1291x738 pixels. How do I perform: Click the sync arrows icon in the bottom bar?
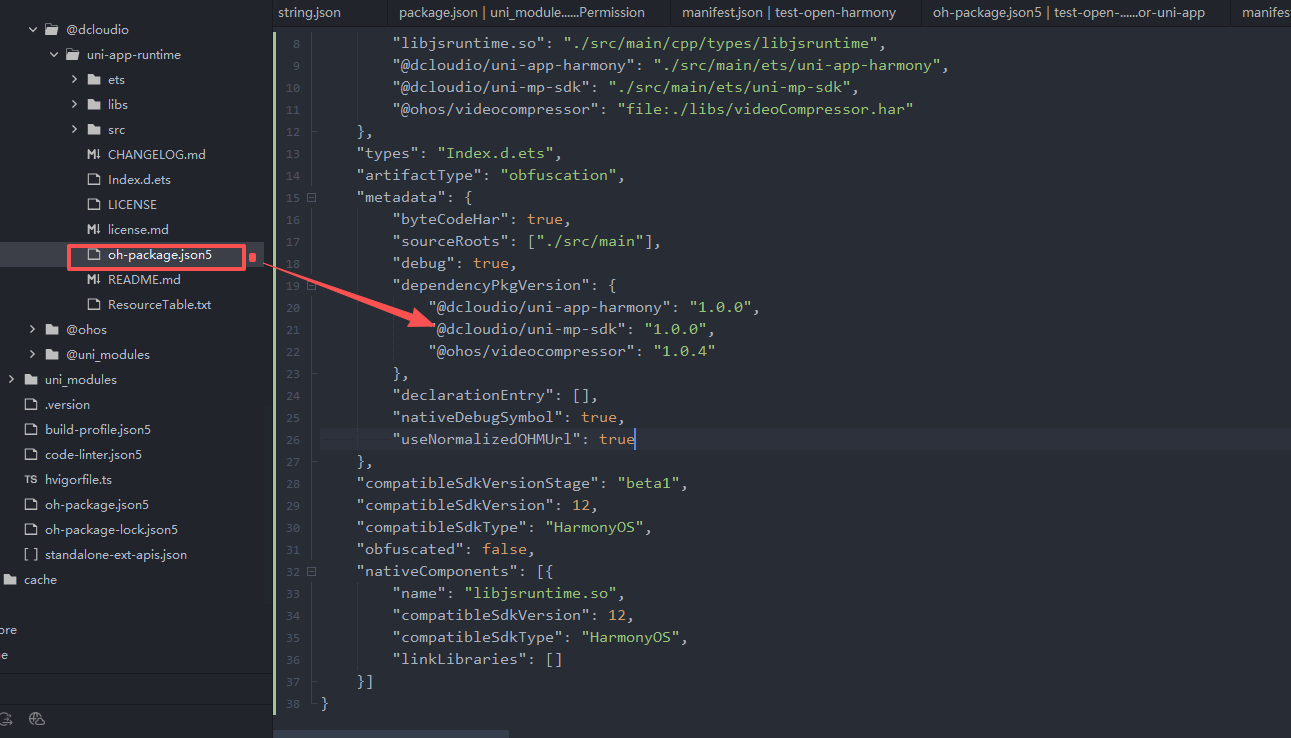click(x=6, y=718)
